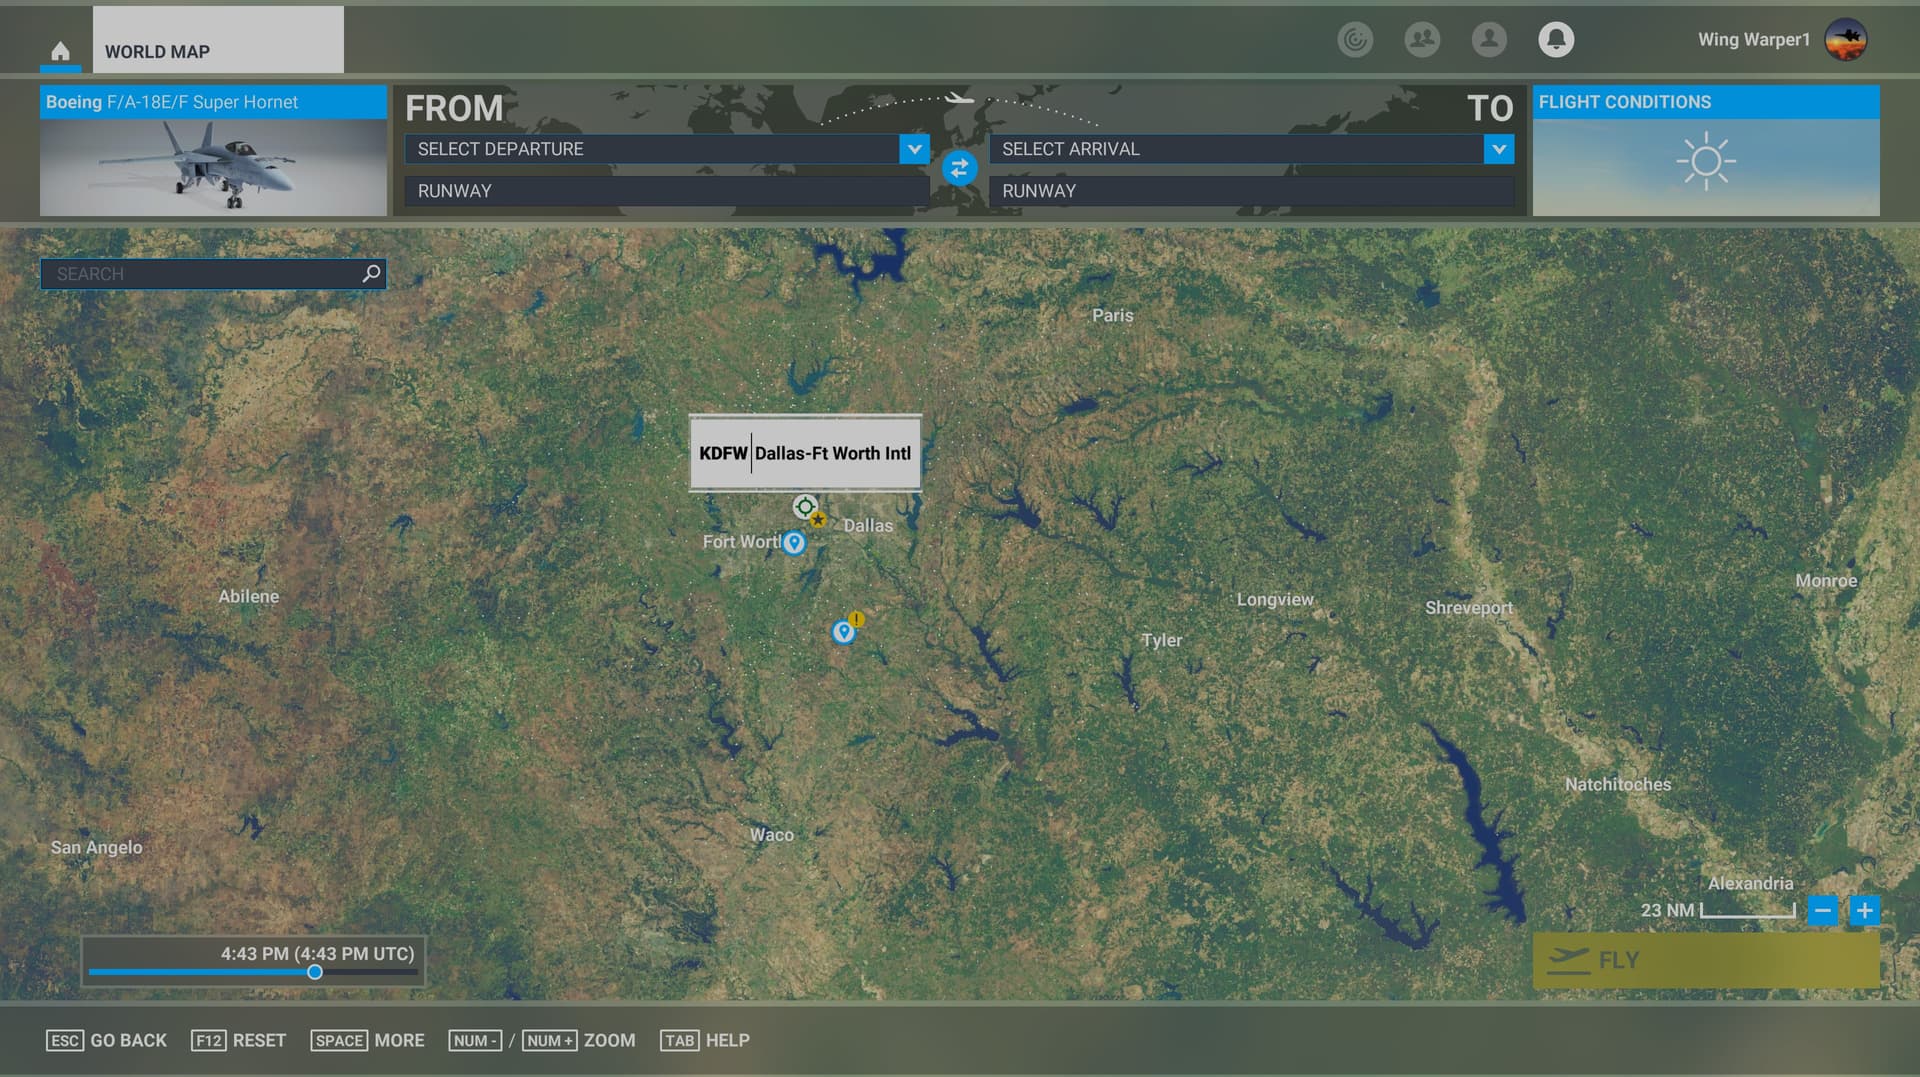Click the swap departure and arrival icon

pos(959,169)
